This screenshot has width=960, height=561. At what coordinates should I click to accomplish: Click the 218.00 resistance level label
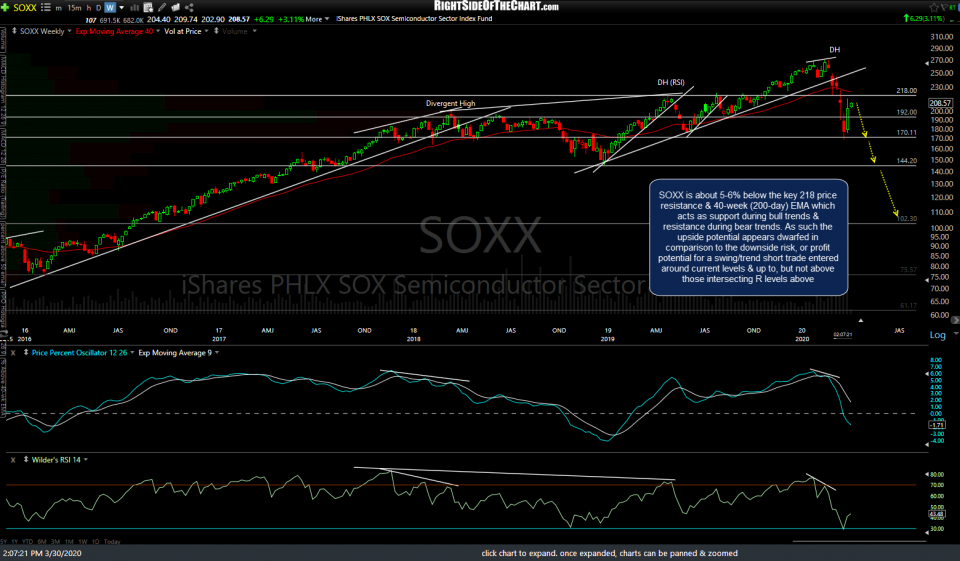[x=907, y=91]
